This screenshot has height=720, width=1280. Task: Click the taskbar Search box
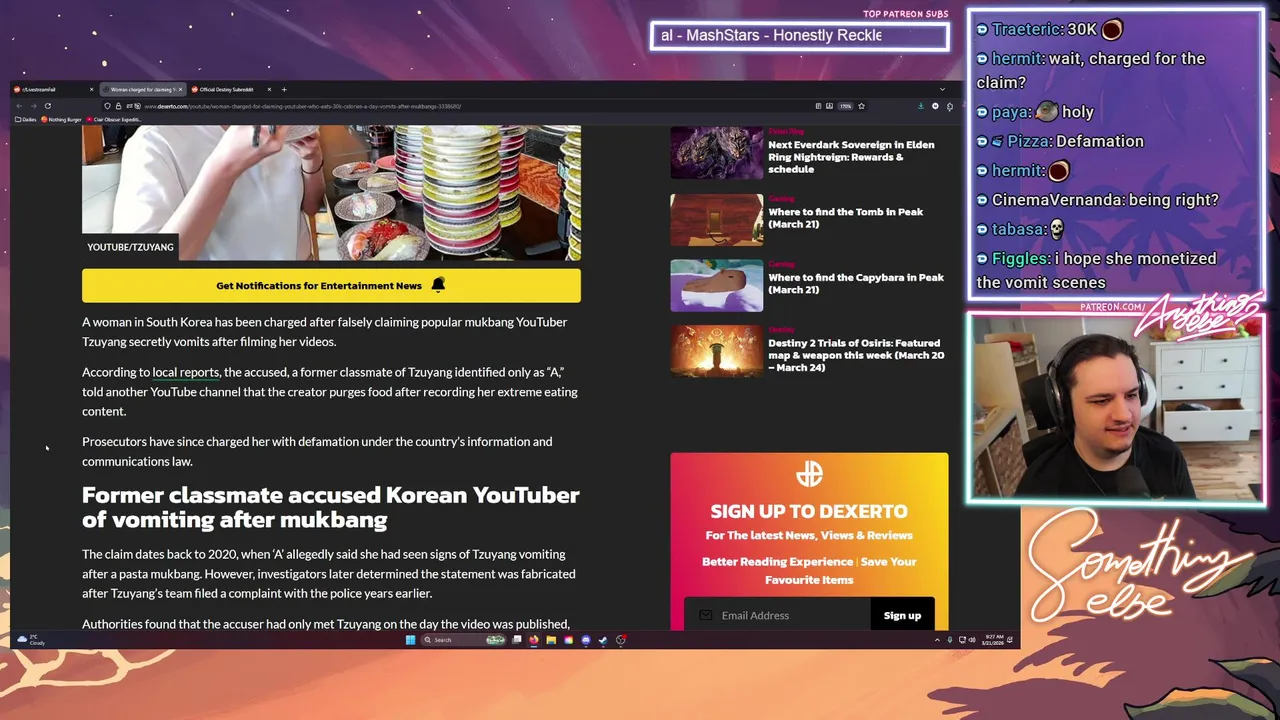click(463, 640)
